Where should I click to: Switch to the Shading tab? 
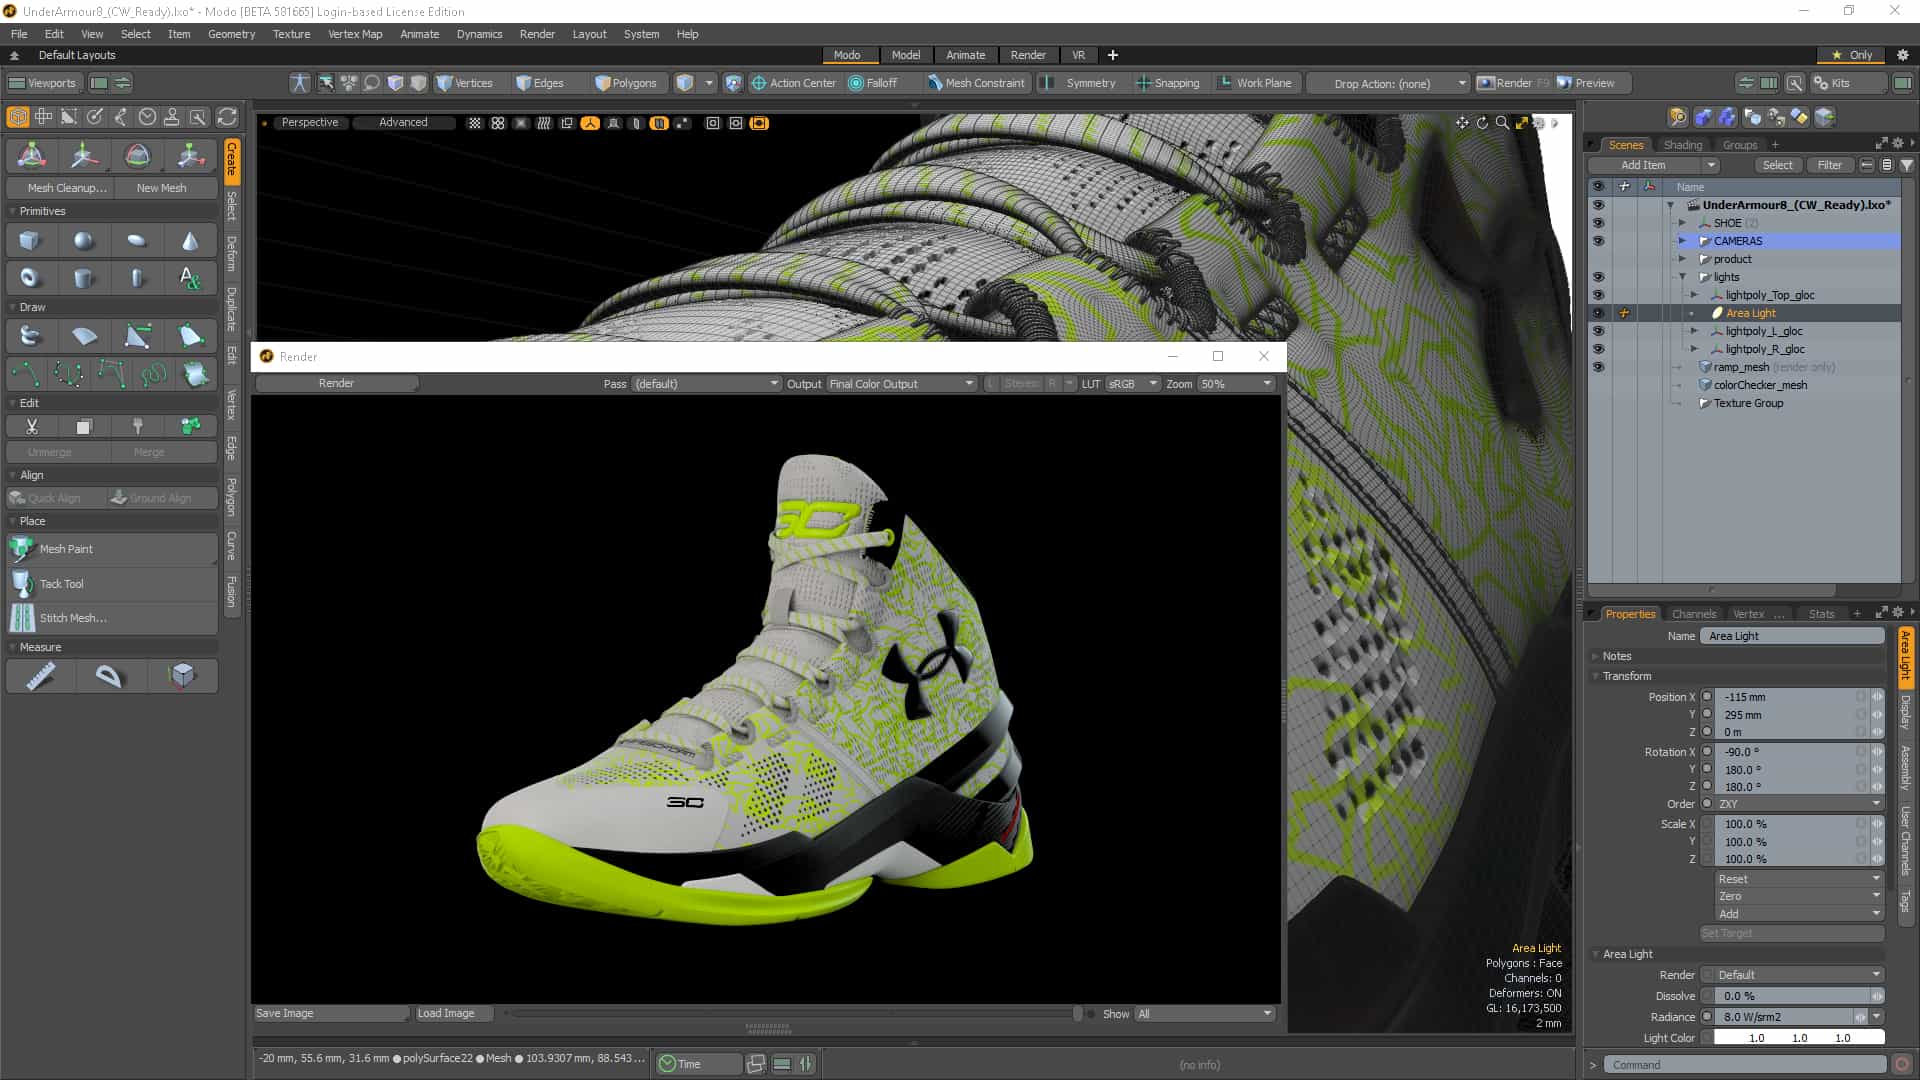click(x=1683, y=145)
